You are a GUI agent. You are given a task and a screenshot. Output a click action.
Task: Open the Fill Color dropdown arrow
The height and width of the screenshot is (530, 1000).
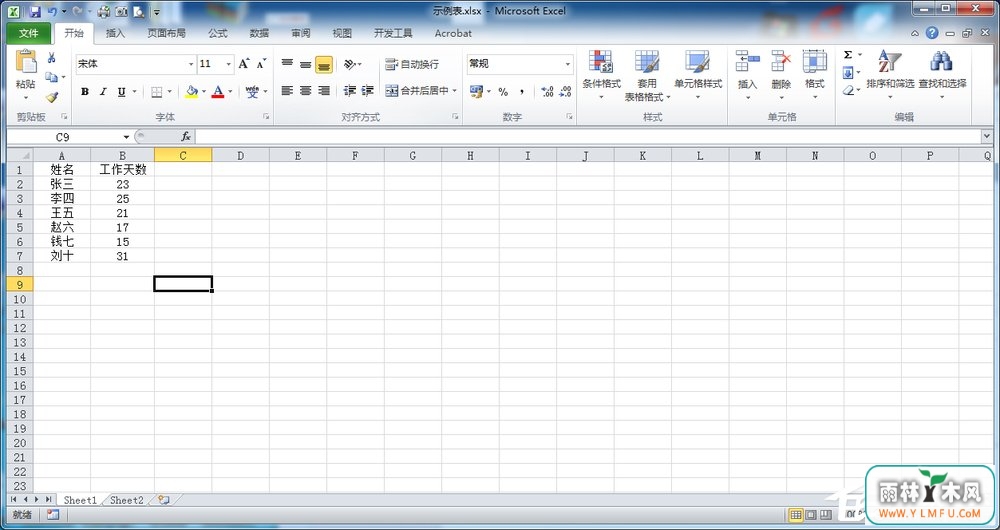click(204, 92)
